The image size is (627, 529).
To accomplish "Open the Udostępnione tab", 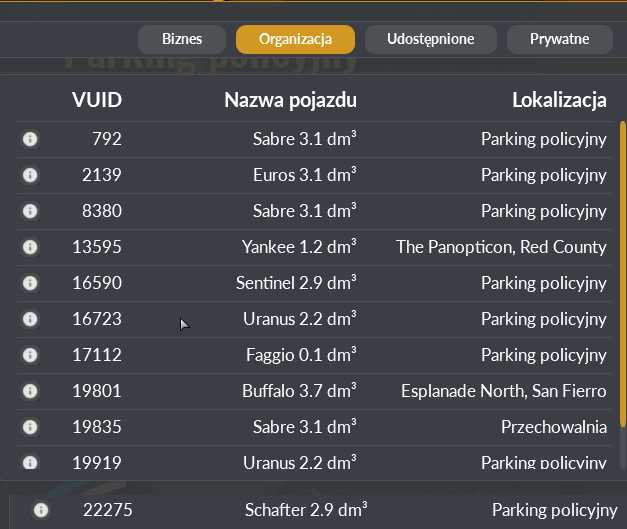I will coord(431,39).
